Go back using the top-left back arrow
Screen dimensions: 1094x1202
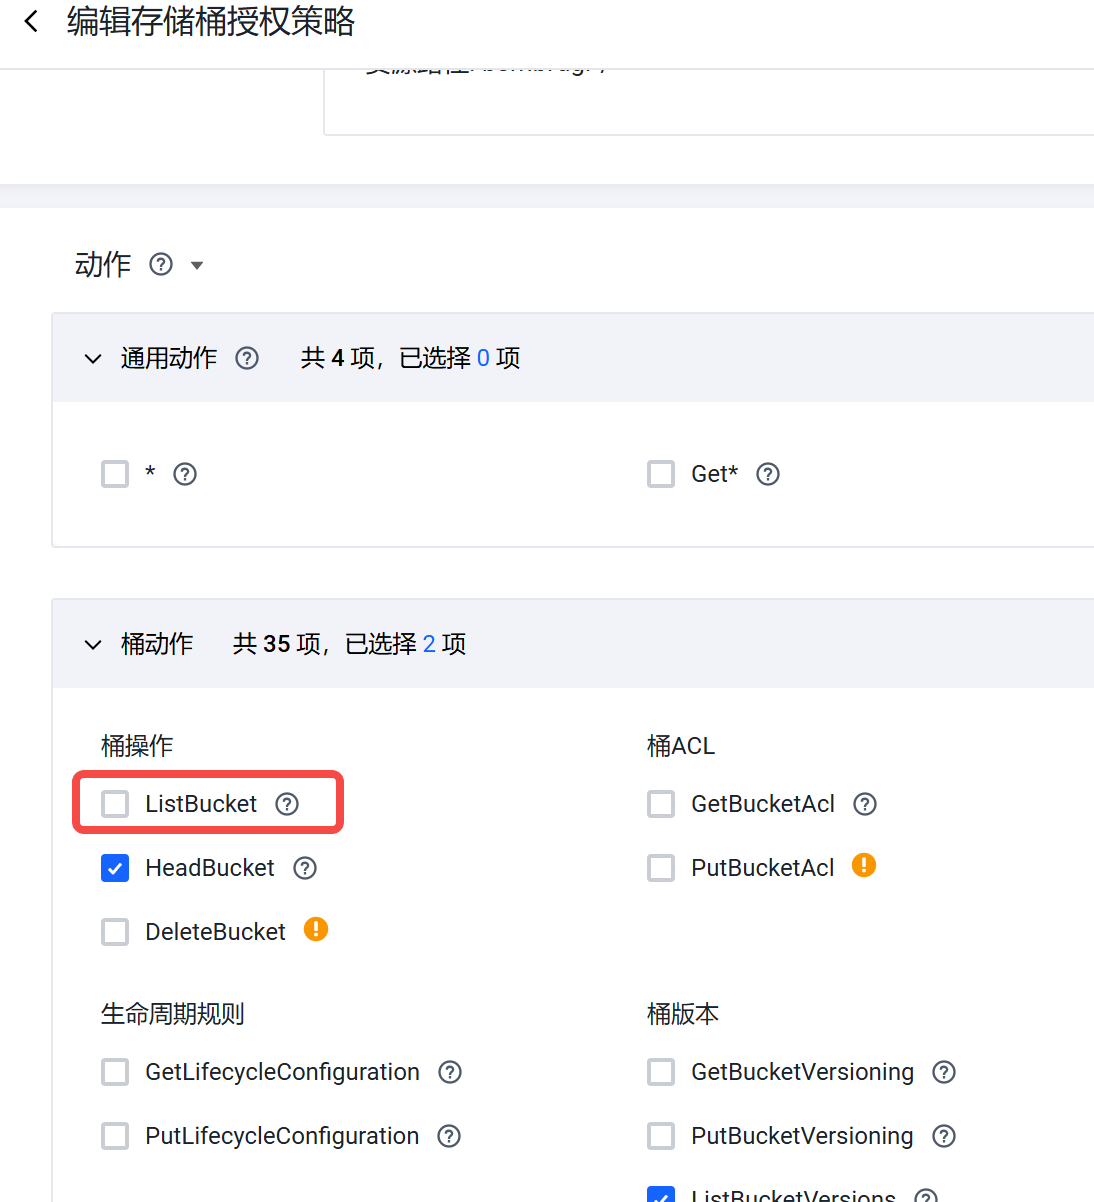(x=32, y=21)
